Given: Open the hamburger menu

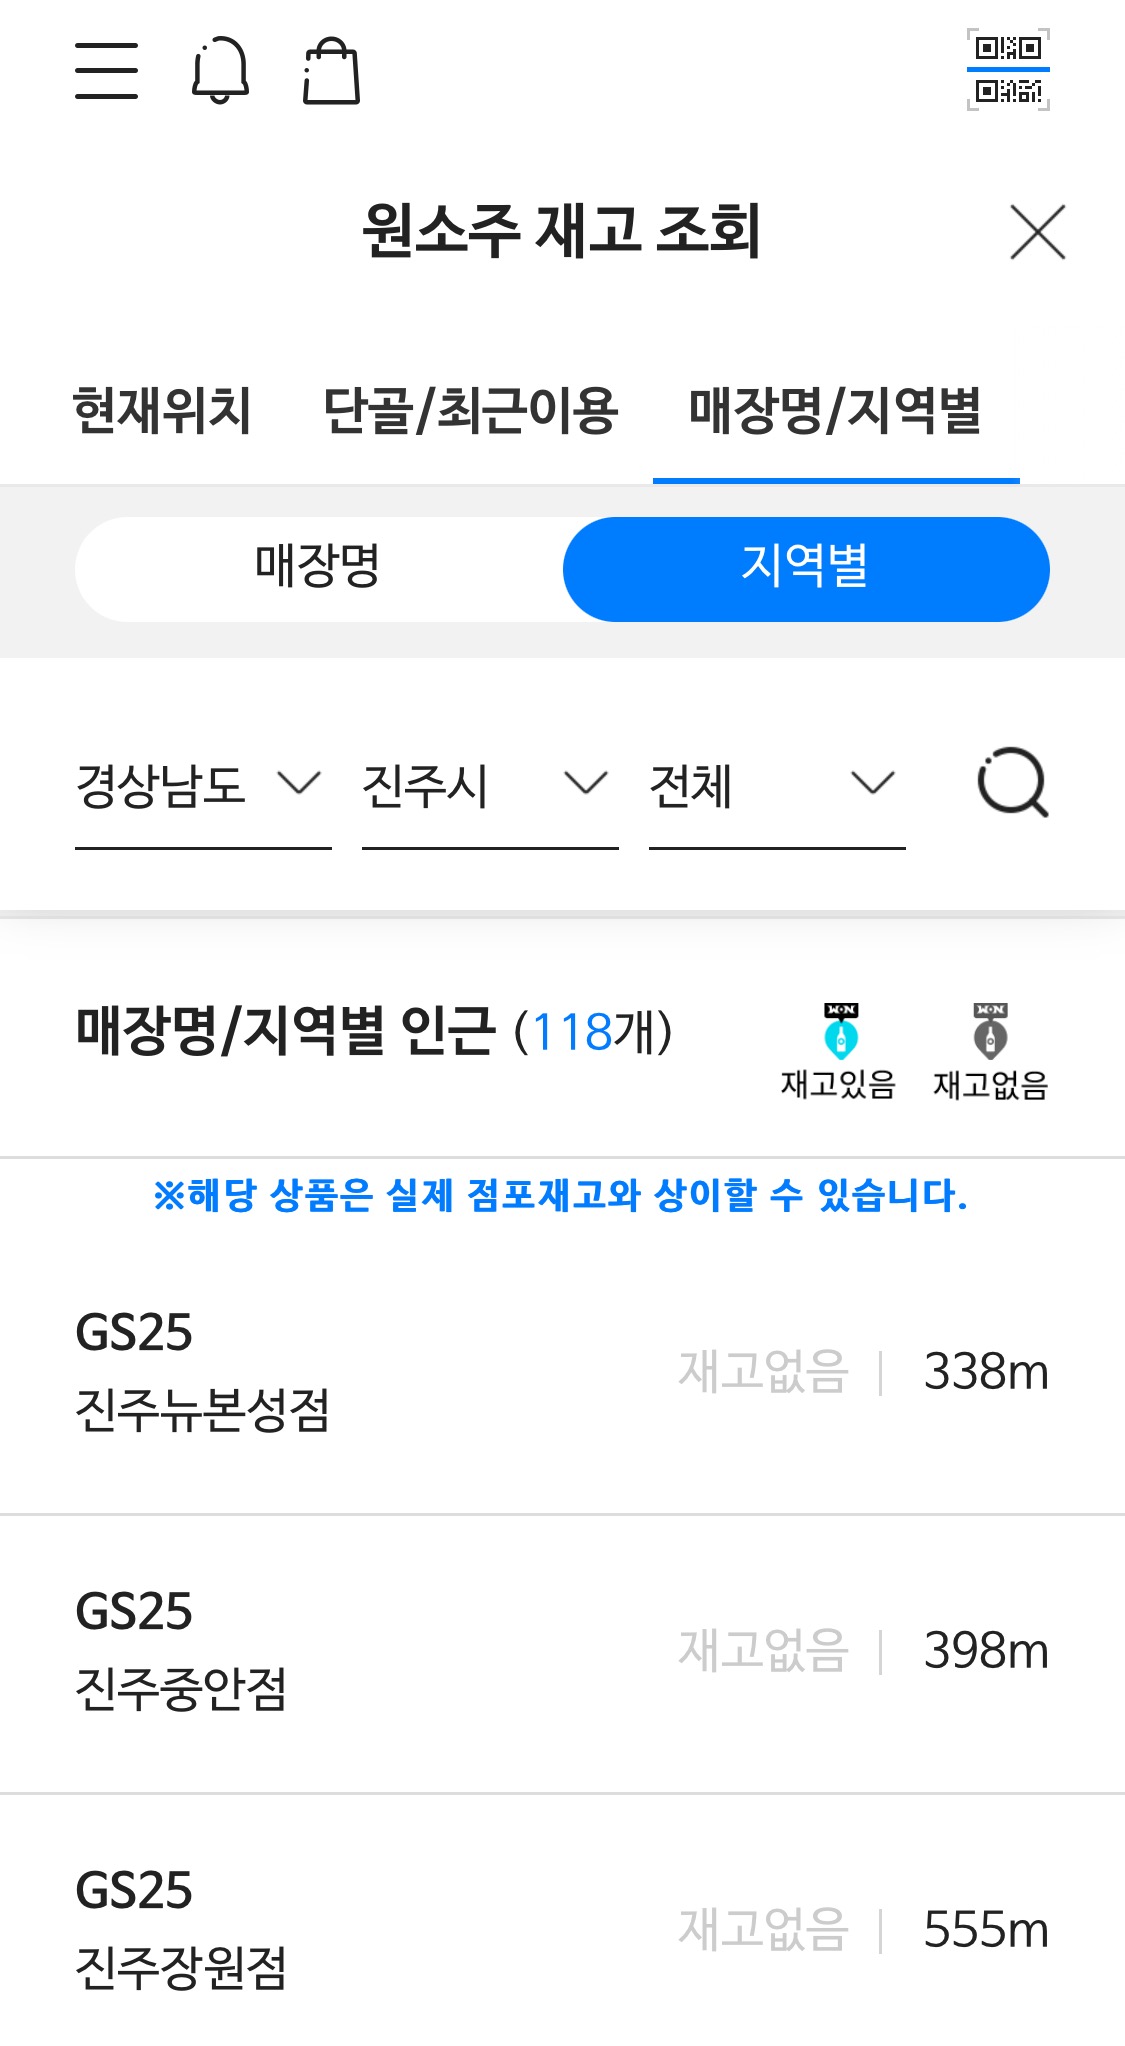Looking at the screenshot, I should click(x=106, y=71).
